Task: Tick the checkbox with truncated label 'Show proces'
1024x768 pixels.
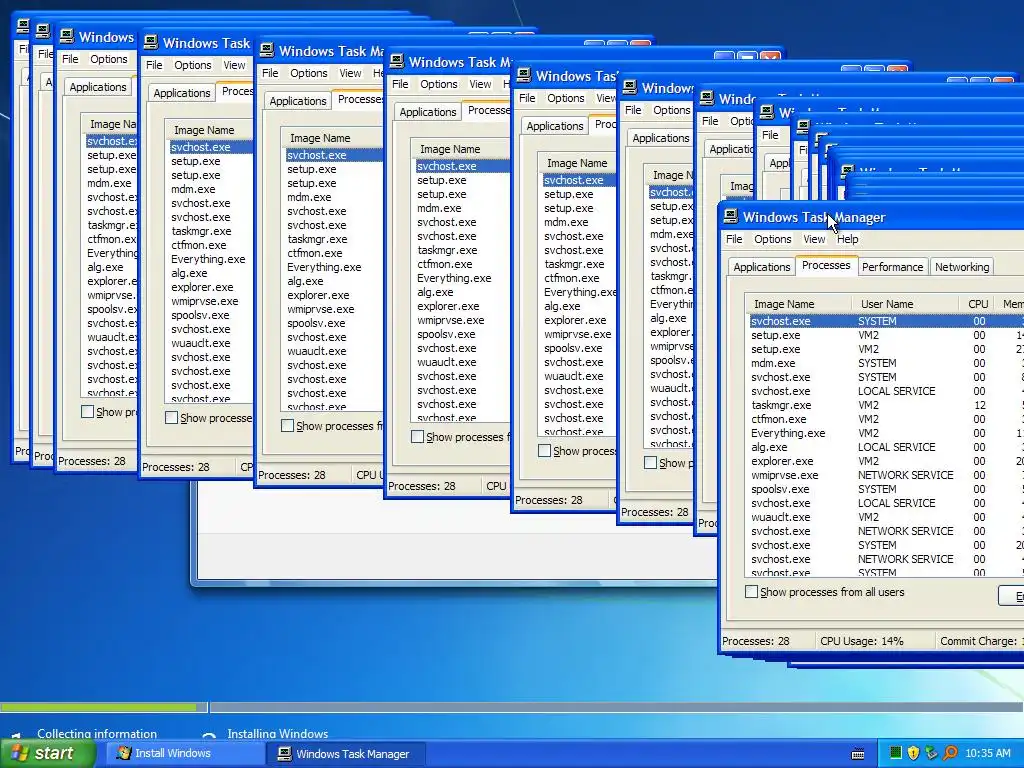Action: [x=544, y=451]
